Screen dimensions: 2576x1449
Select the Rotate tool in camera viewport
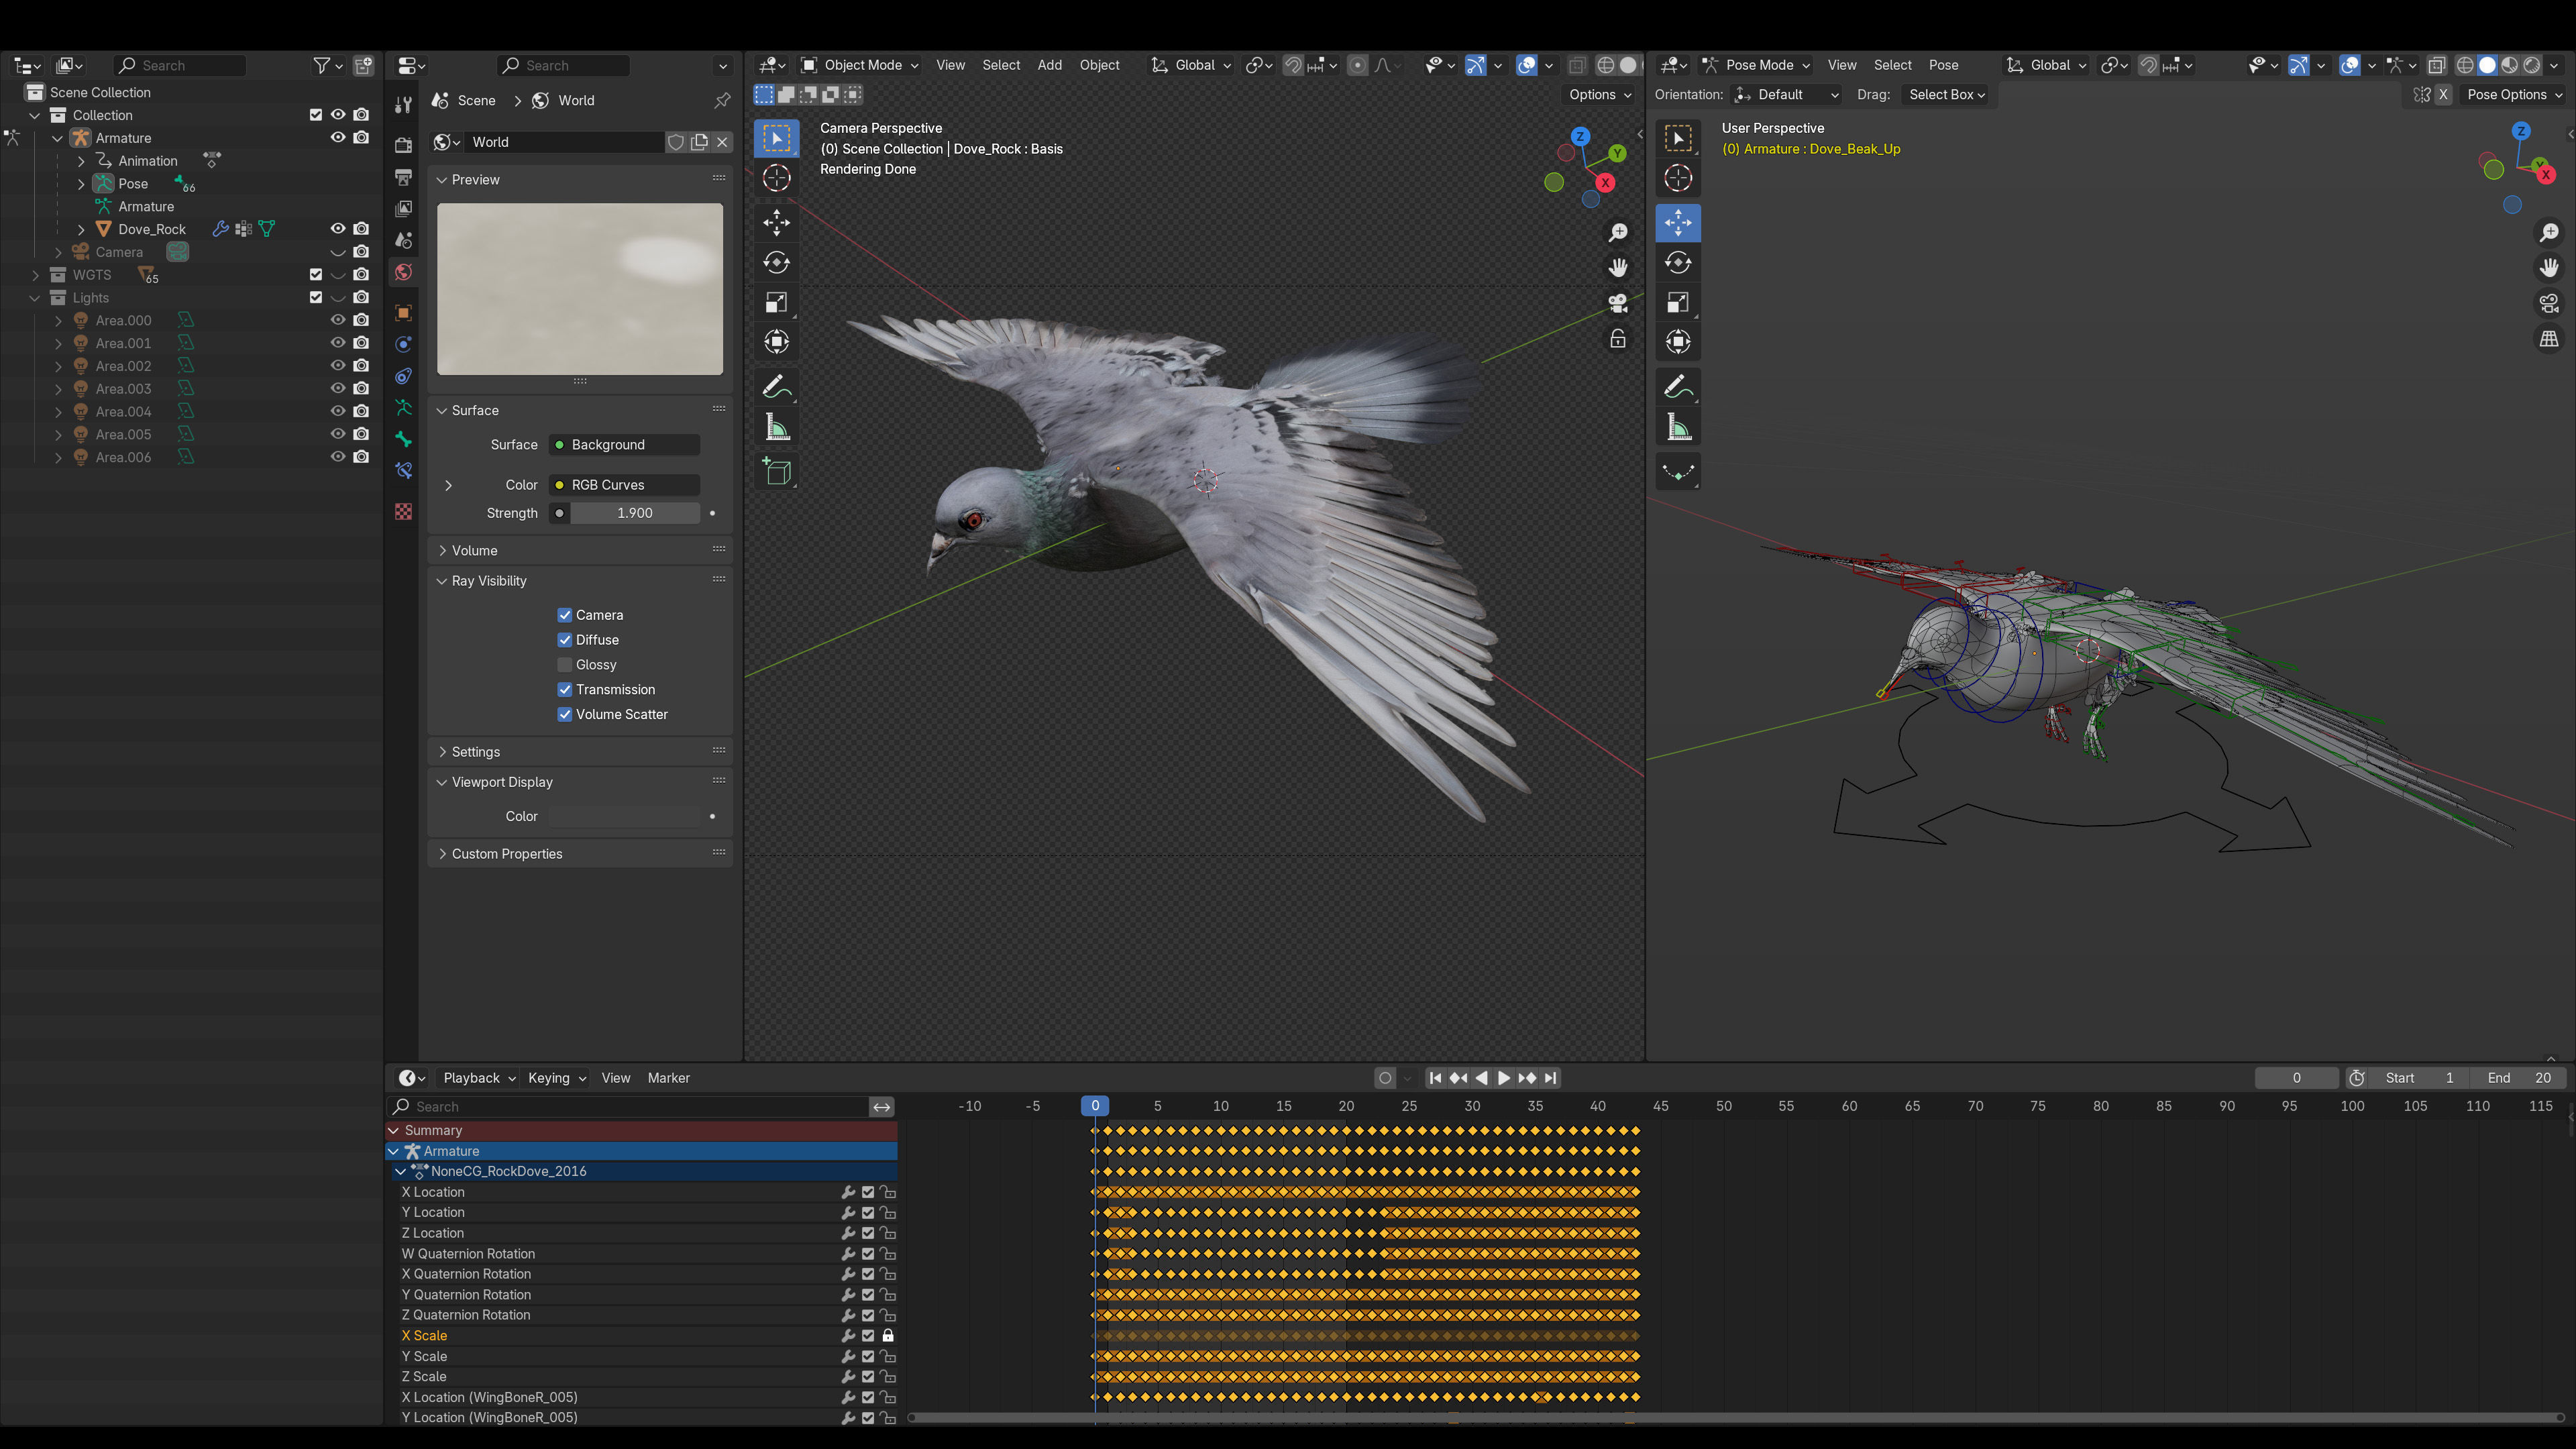pos(776,263)
